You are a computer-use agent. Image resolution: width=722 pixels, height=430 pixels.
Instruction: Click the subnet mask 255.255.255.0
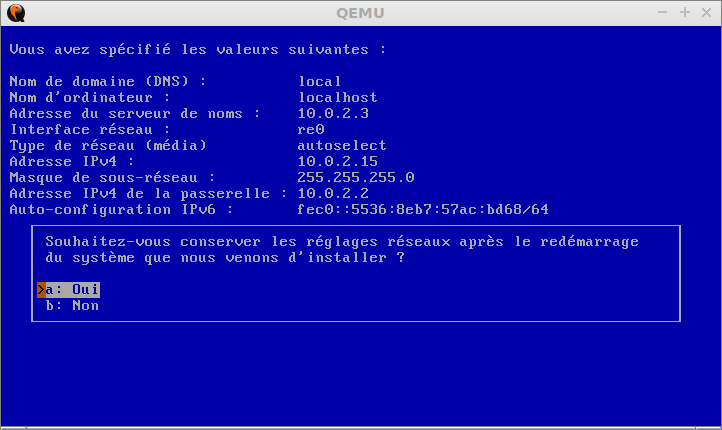(x=355, y=178)
